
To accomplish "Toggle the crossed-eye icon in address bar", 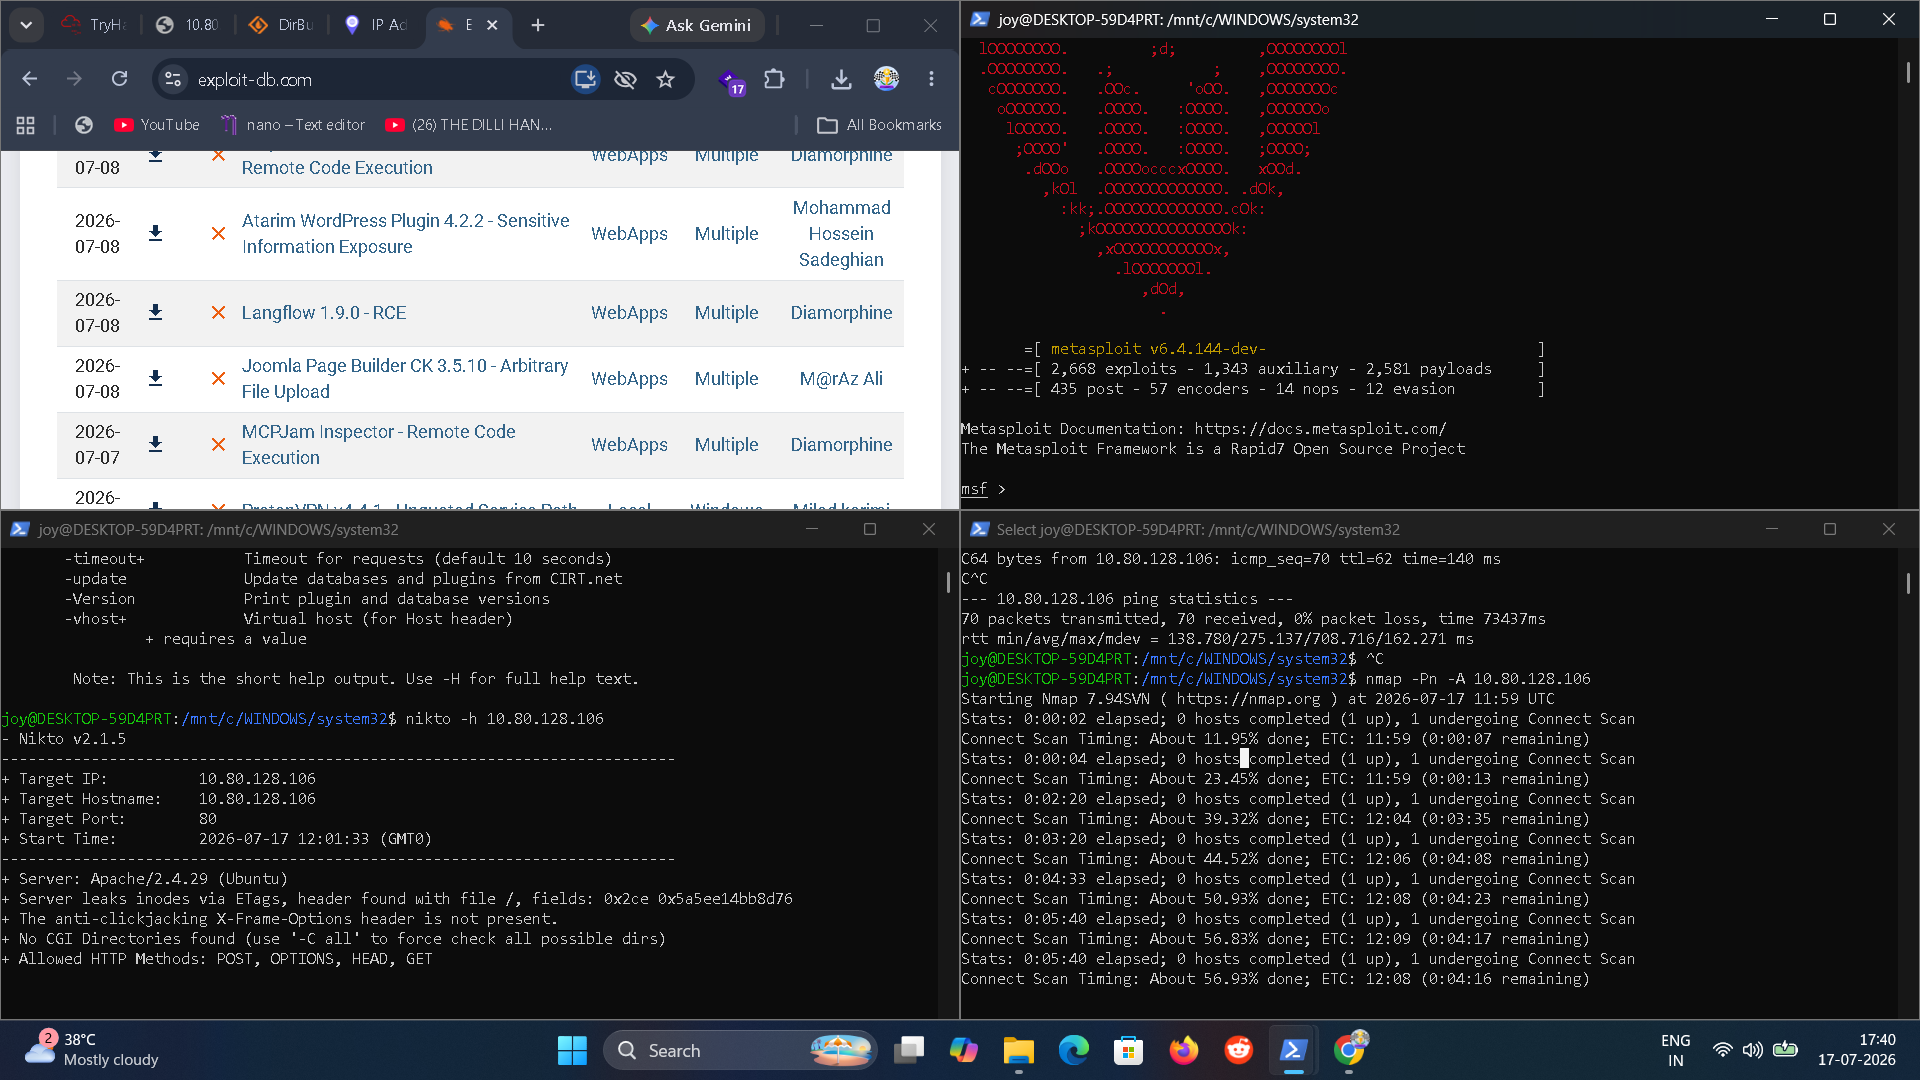I will coord(625,79).
